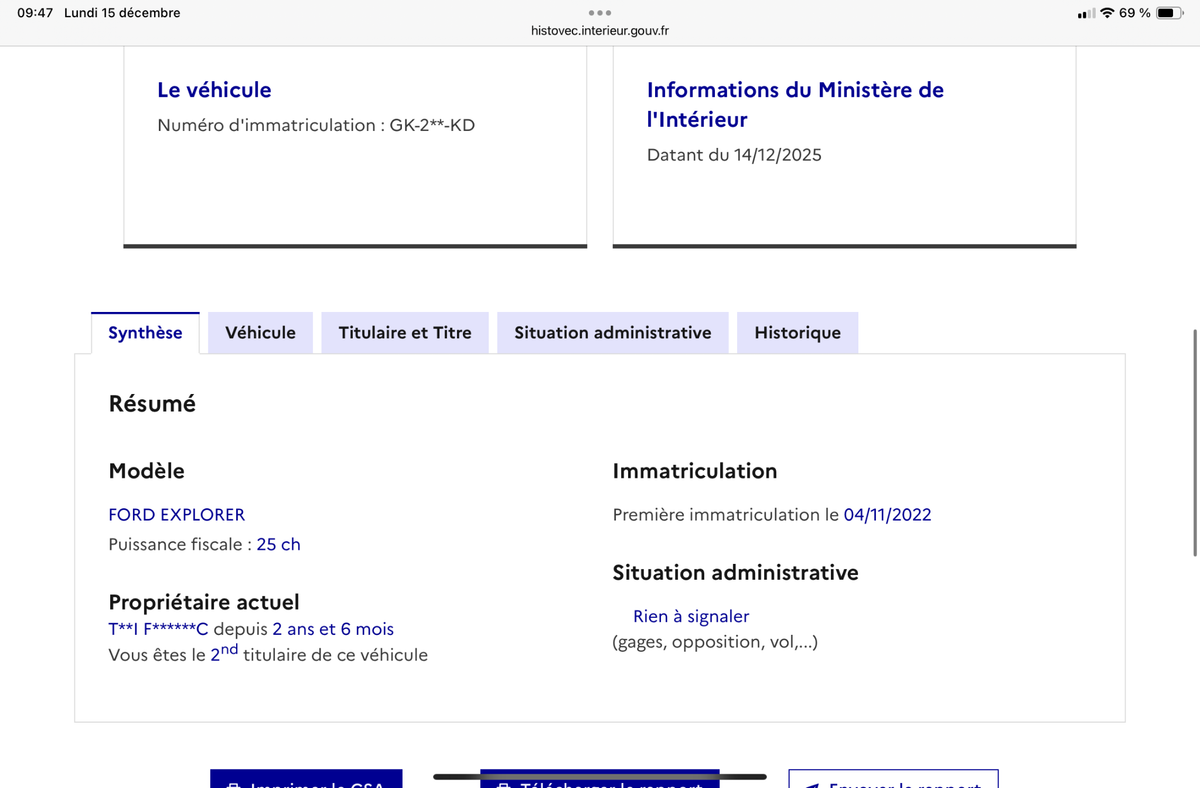Open the three-dot multitasking menu
The image size is (1200, 788).
click(x=599, y=13)
